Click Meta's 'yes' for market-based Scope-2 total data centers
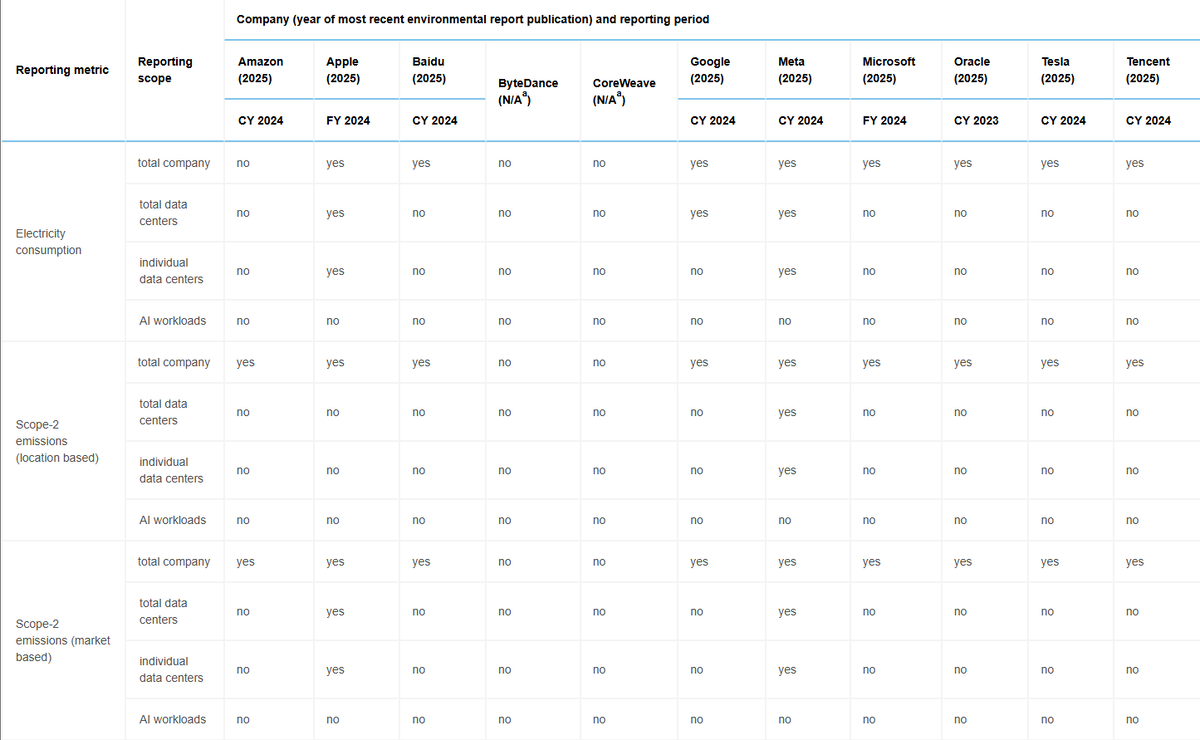 tap(787, 612)
